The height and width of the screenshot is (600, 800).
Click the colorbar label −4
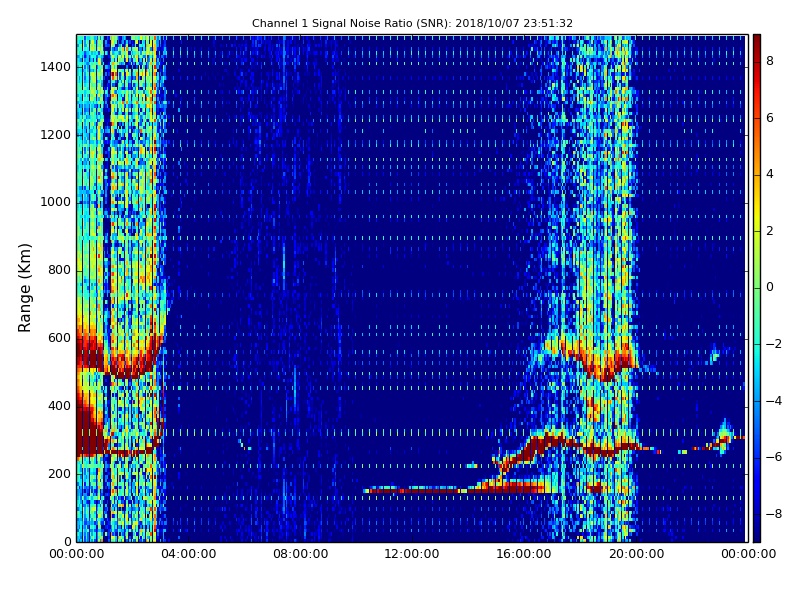pyautogui.click(x=774, y=401)
